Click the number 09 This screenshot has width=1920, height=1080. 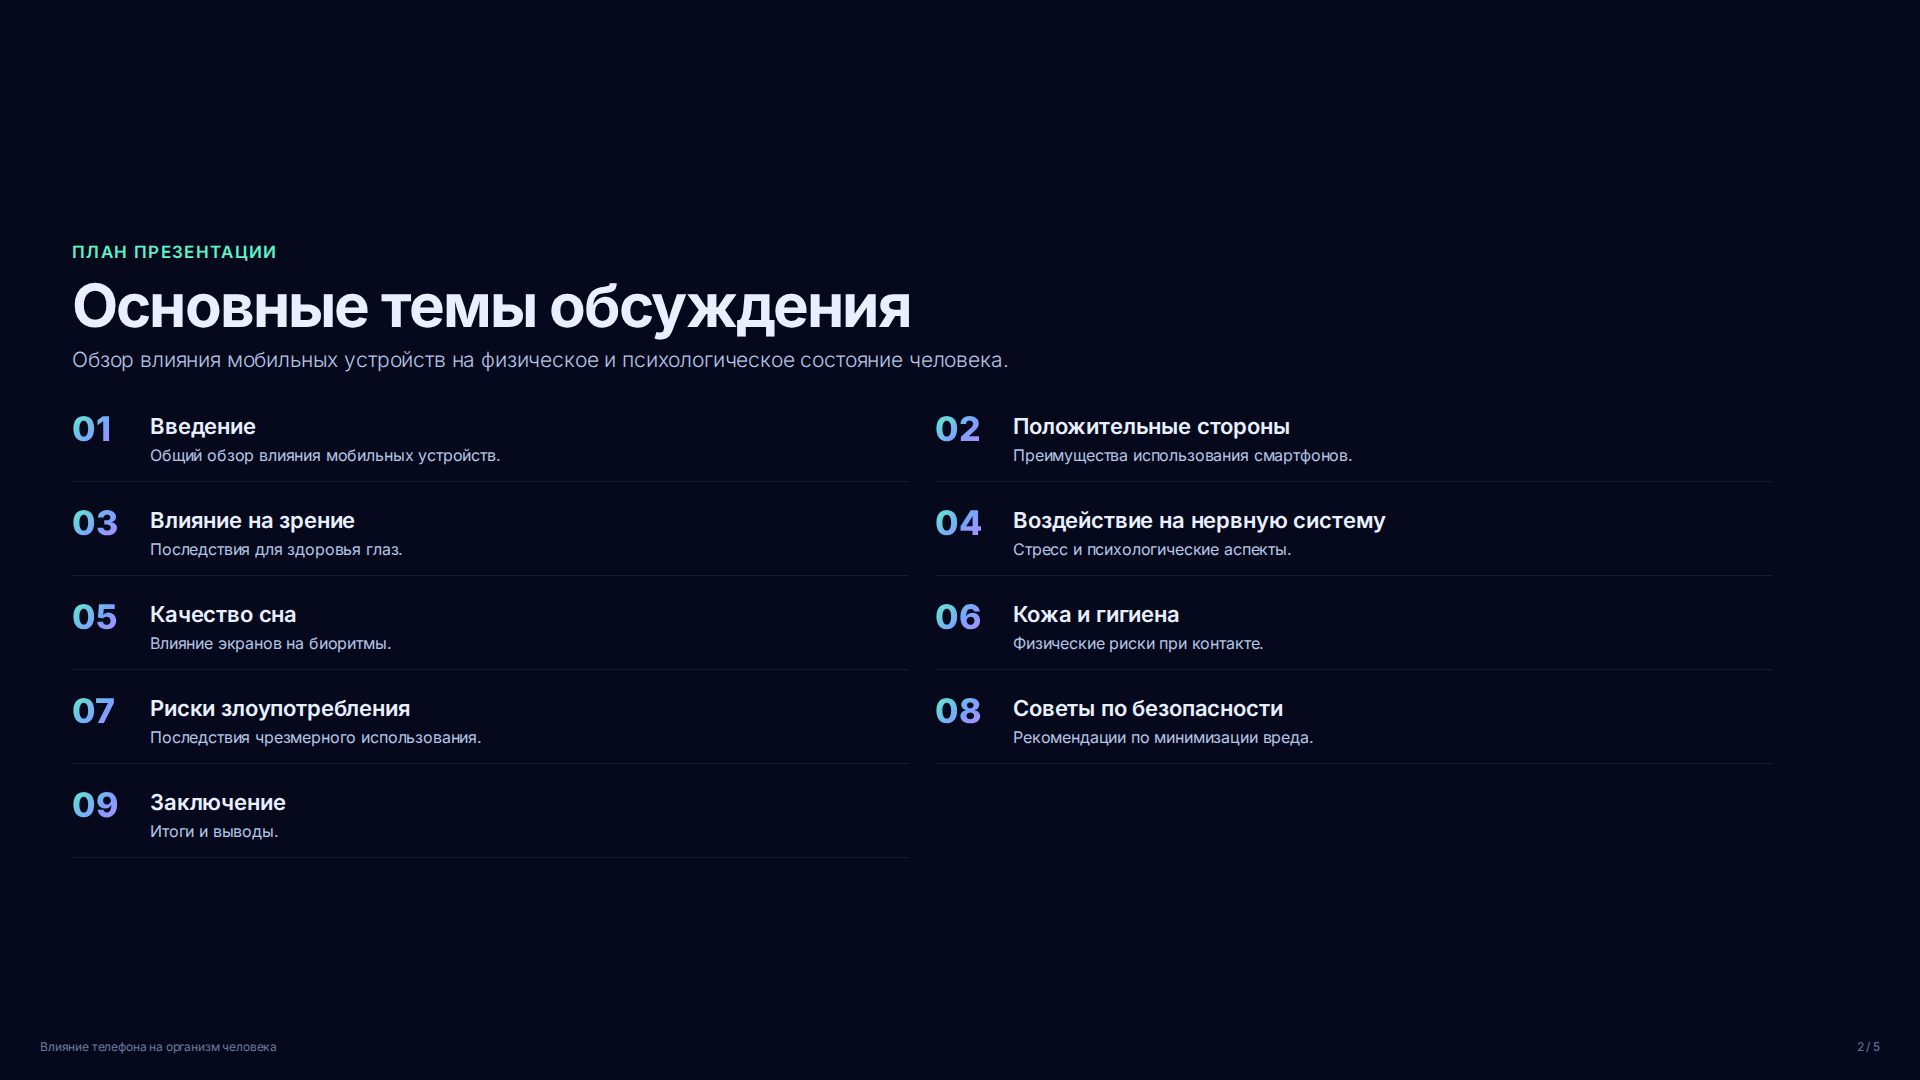pyautogui.click(x=95, y=805)
